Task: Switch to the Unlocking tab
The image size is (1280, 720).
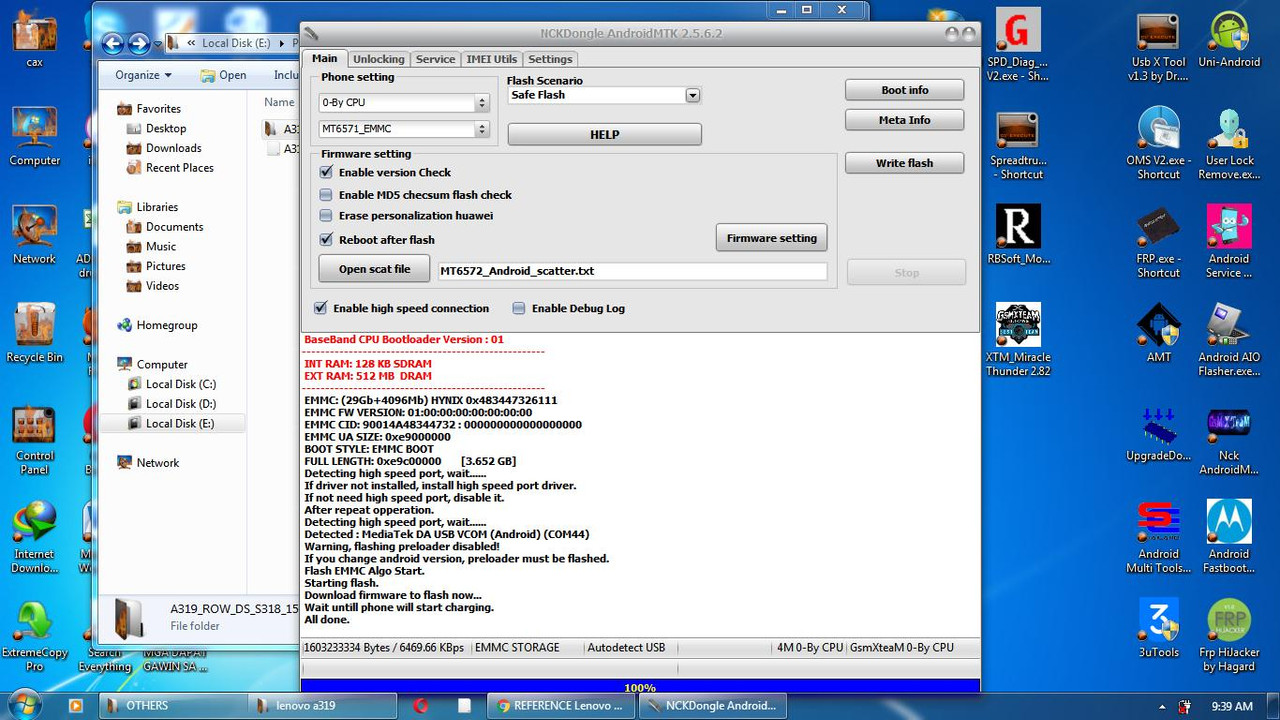Action: (379, 59)
